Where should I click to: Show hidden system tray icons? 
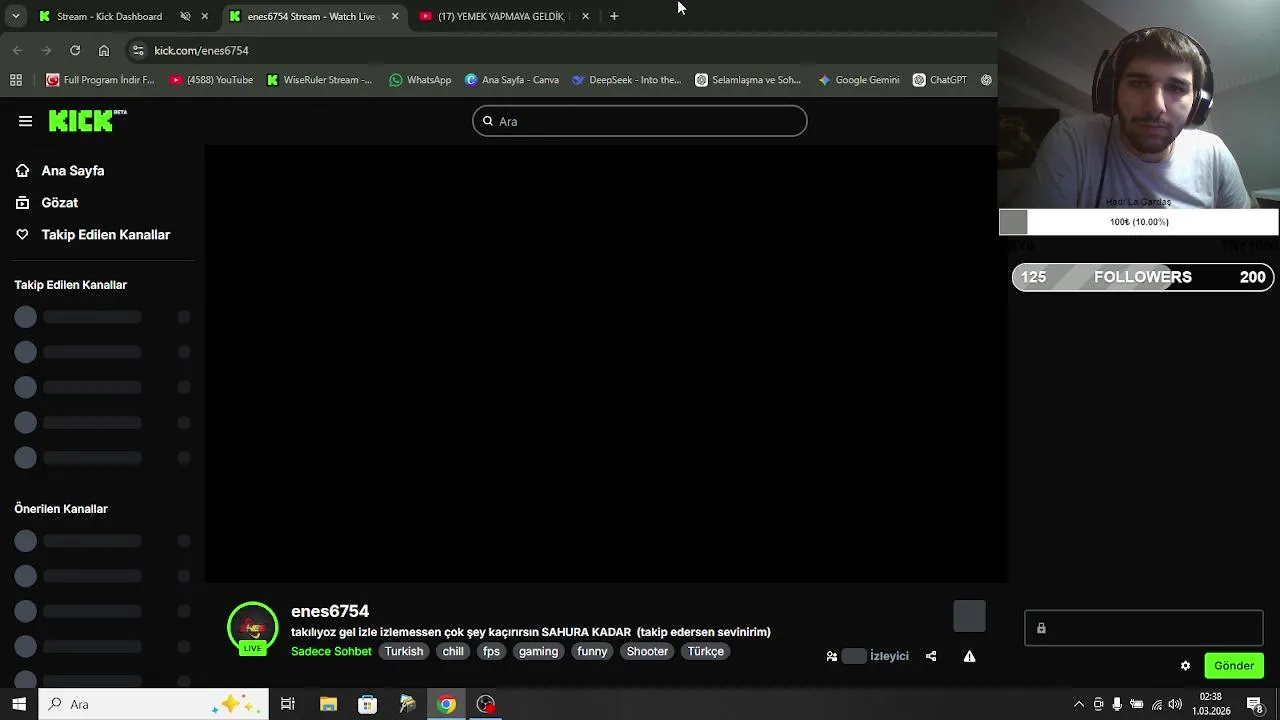pyautogui.click(x=1078, y=705)
